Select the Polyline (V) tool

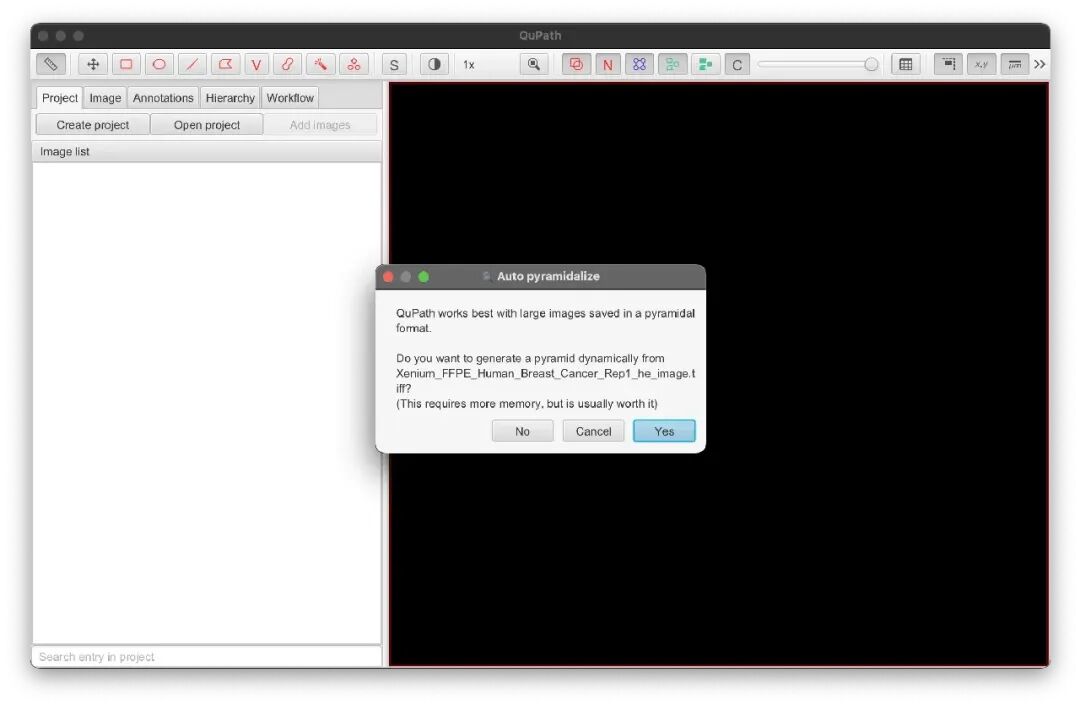(256, 64)
